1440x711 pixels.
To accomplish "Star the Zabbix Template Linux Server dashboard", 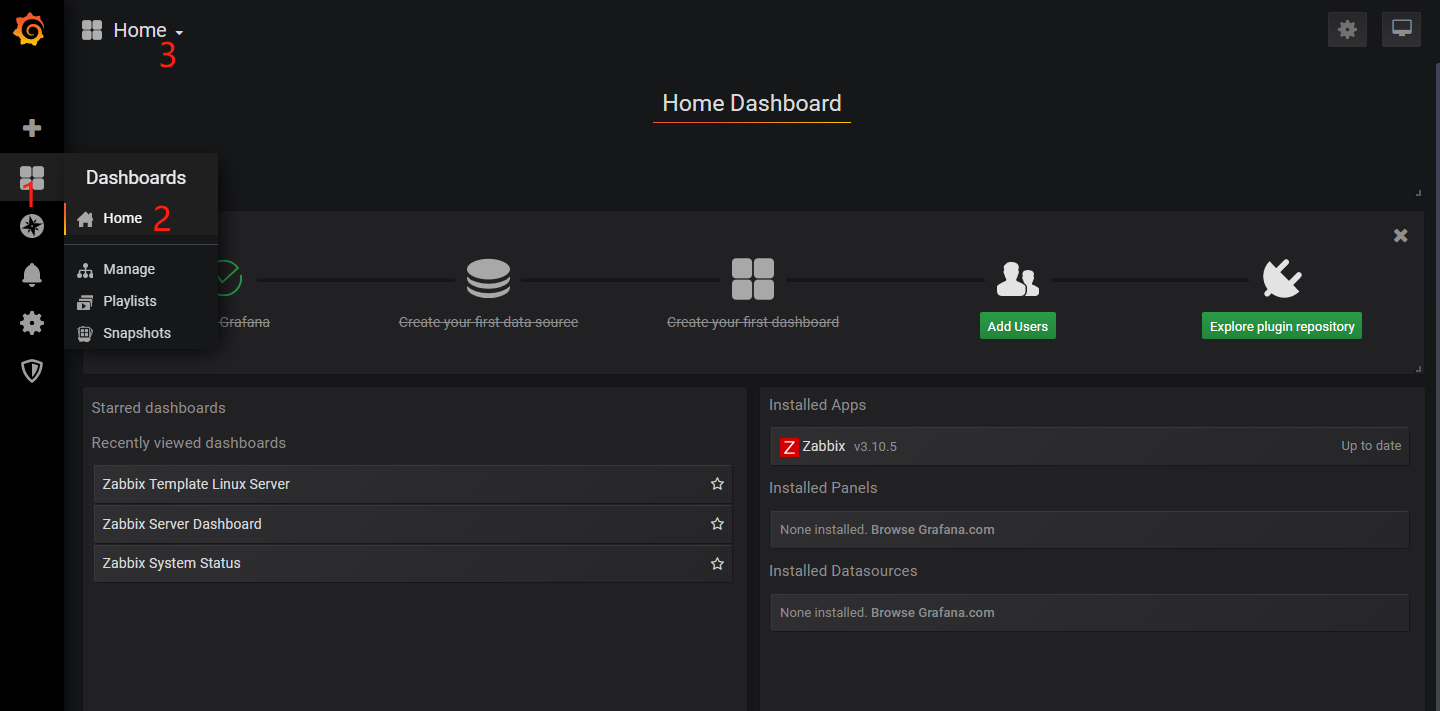I will (717, 484).
